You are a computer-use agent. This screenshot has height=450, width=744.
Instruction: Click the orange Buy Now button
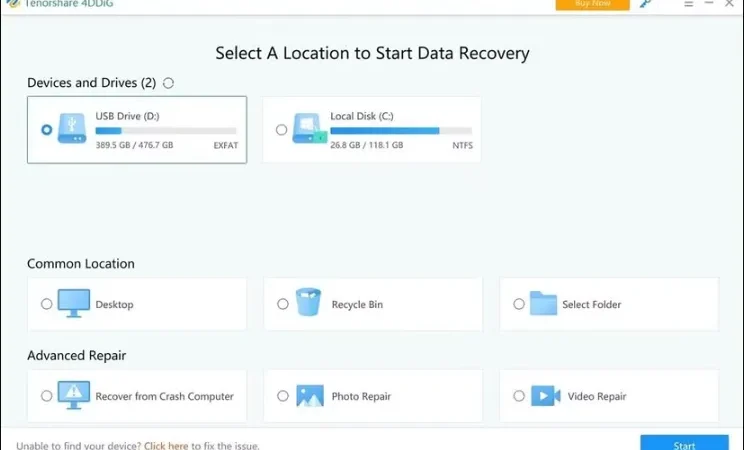click(x=593, y=4)
